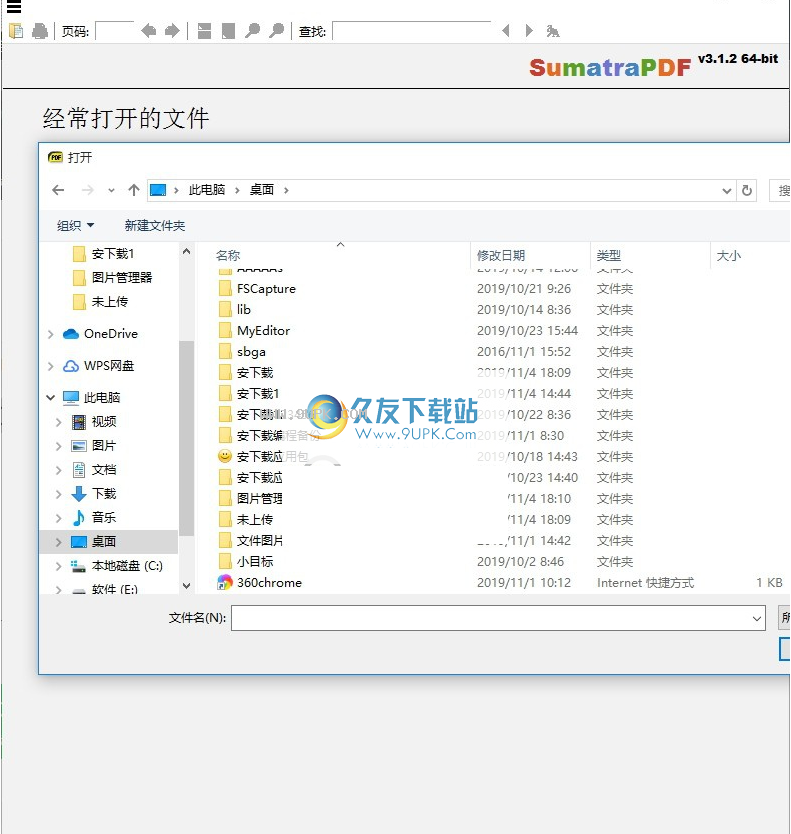Sort by 名称 column header
The width and height of the screenshot is (791, 834).
(x=228, y=256)
